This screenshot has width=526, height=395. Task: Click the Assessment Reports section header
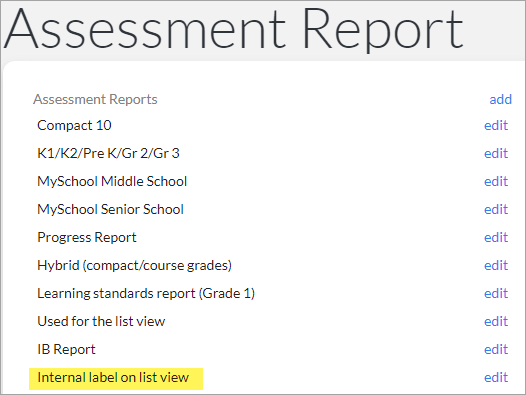pyautogui.click(x=95, y=99)
